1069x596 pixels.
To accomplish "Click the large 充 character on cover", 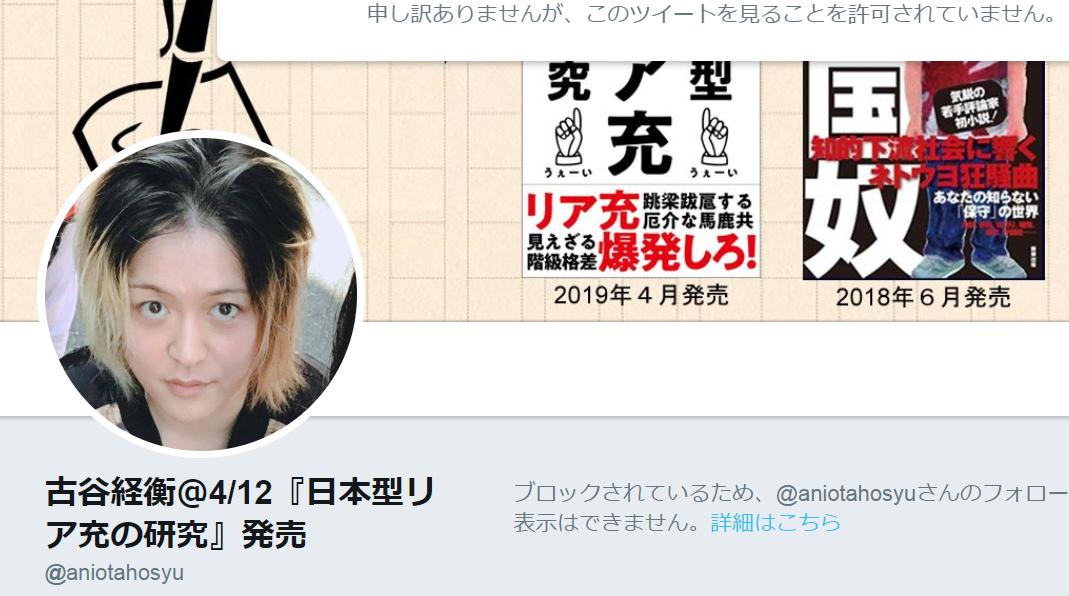I will pyautogui.click(x=640, y=143).
